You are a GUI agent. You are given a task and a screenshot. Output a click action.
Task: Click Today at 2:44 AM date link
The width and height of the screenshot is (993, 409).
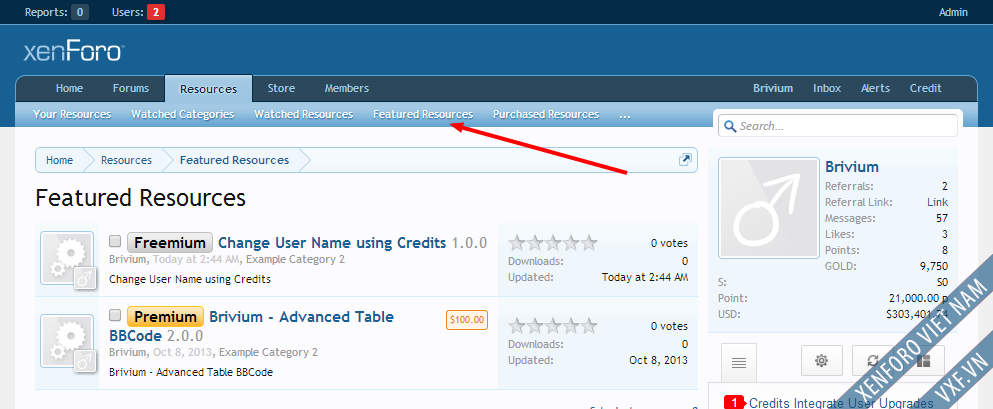click(x=198, y=260)
